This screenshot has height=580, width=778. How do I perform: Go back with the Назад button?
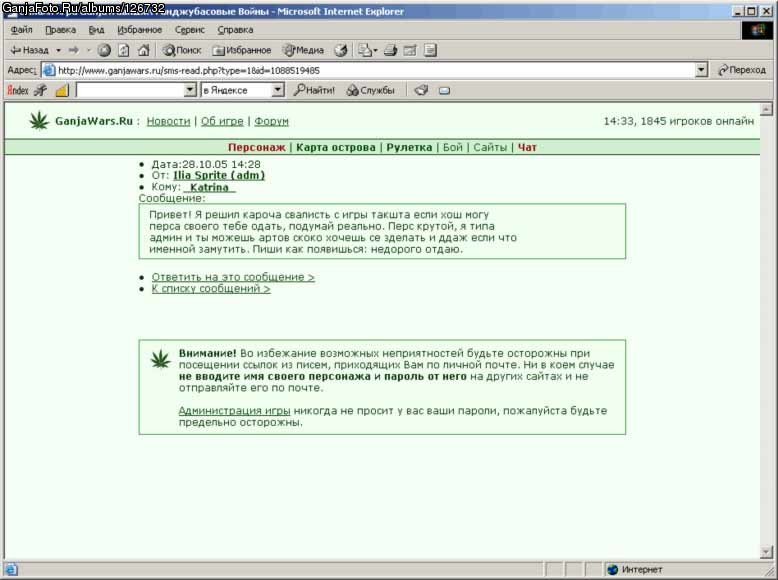30,50
